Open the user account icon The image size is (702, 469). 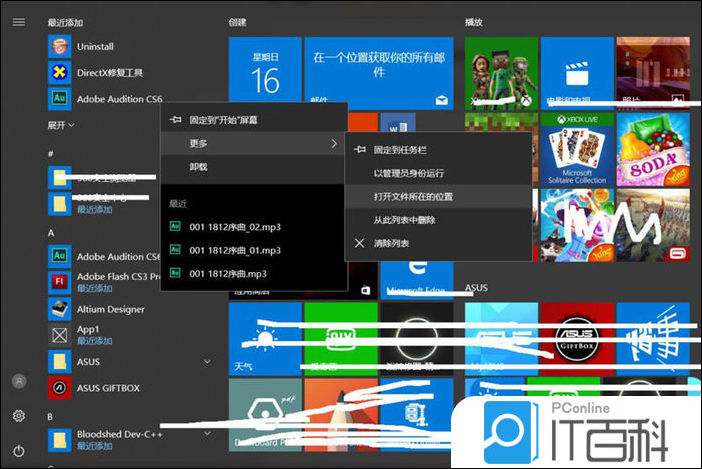18,381
